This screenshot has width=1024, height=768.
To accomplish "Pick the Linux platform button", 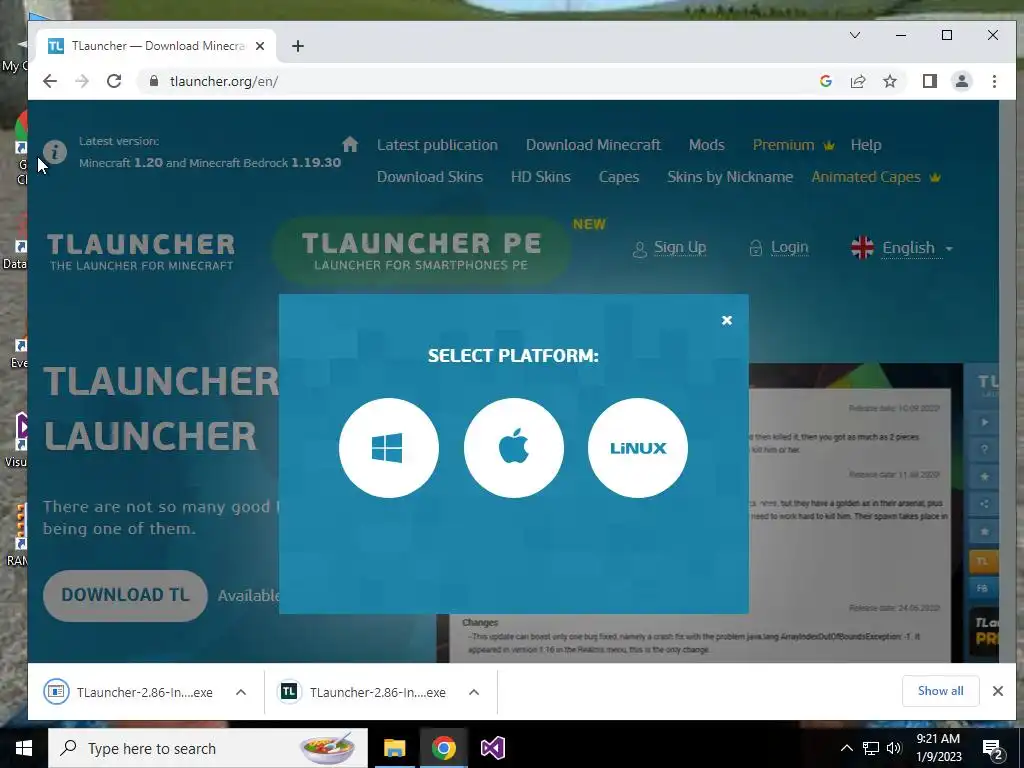I will 638,448.
